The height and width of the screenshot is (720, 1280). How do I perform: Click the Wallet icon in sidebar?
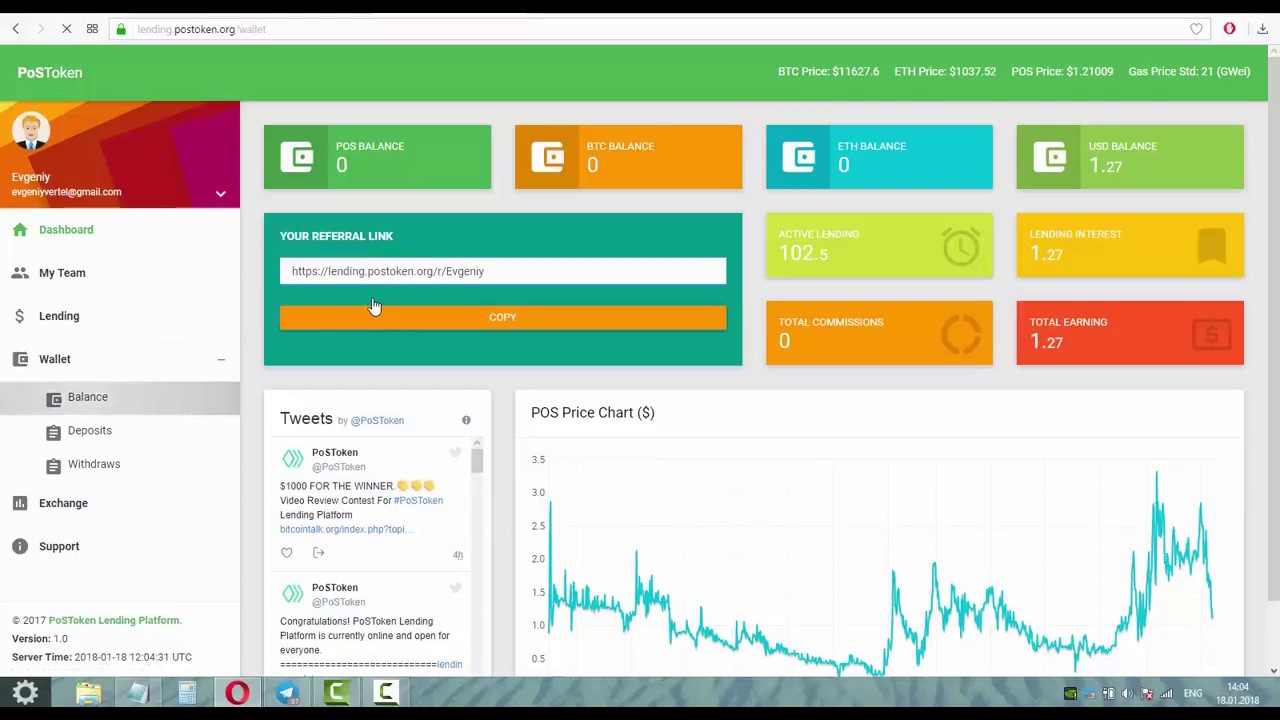tap(20, 359)
